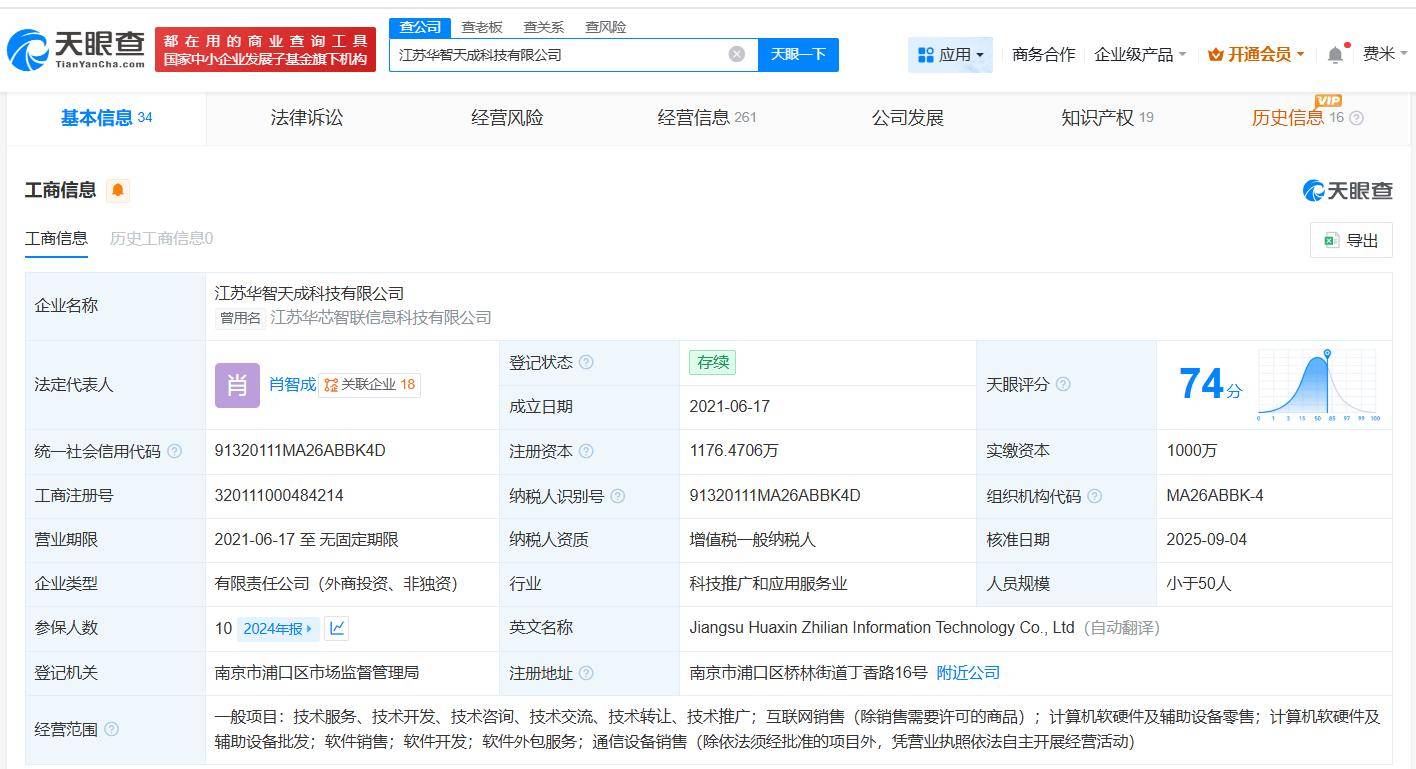Open the 开通会员 dropdown
This screenshot has height=769, width=1416.
1255,55
